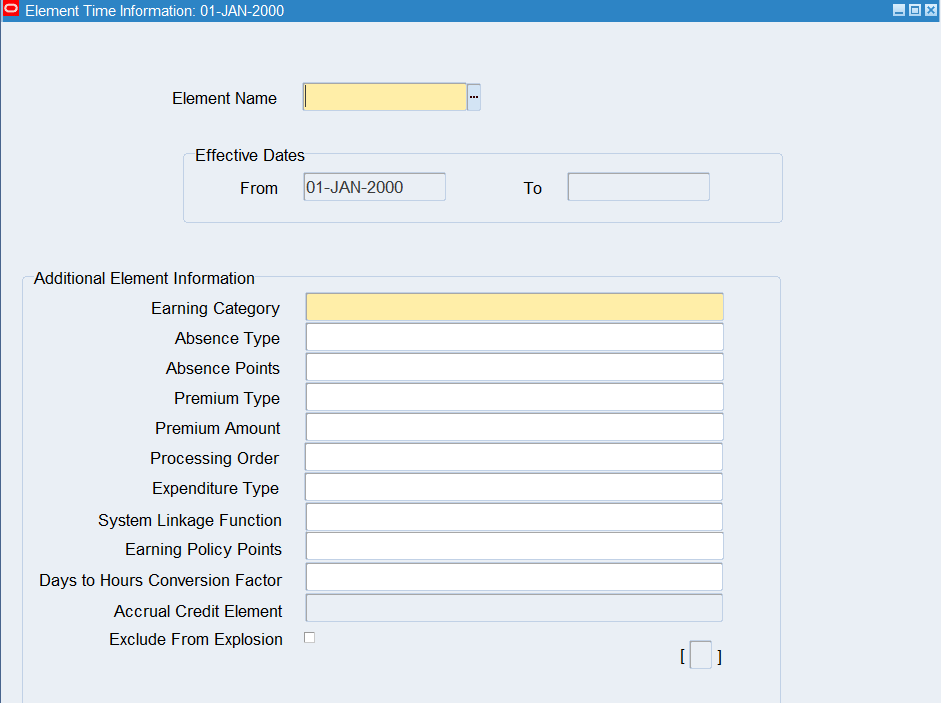The height and width of the screenshot is (703, 941).
Task: Maximize the Element Time Information window
Action: click(x=914, y=10)
